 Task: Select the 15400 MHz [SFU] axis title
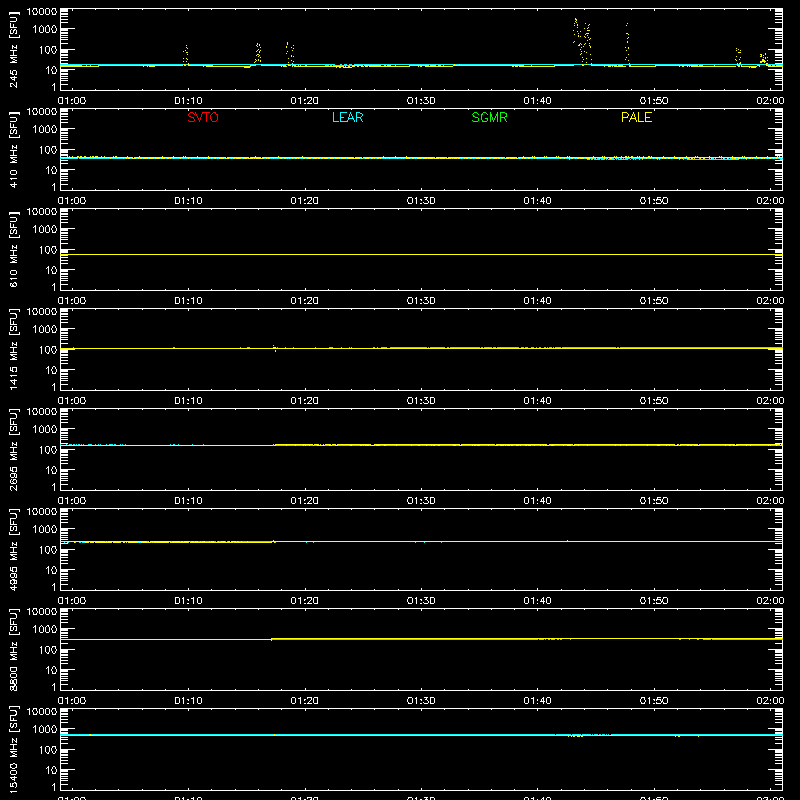click(x=13, y=750)
